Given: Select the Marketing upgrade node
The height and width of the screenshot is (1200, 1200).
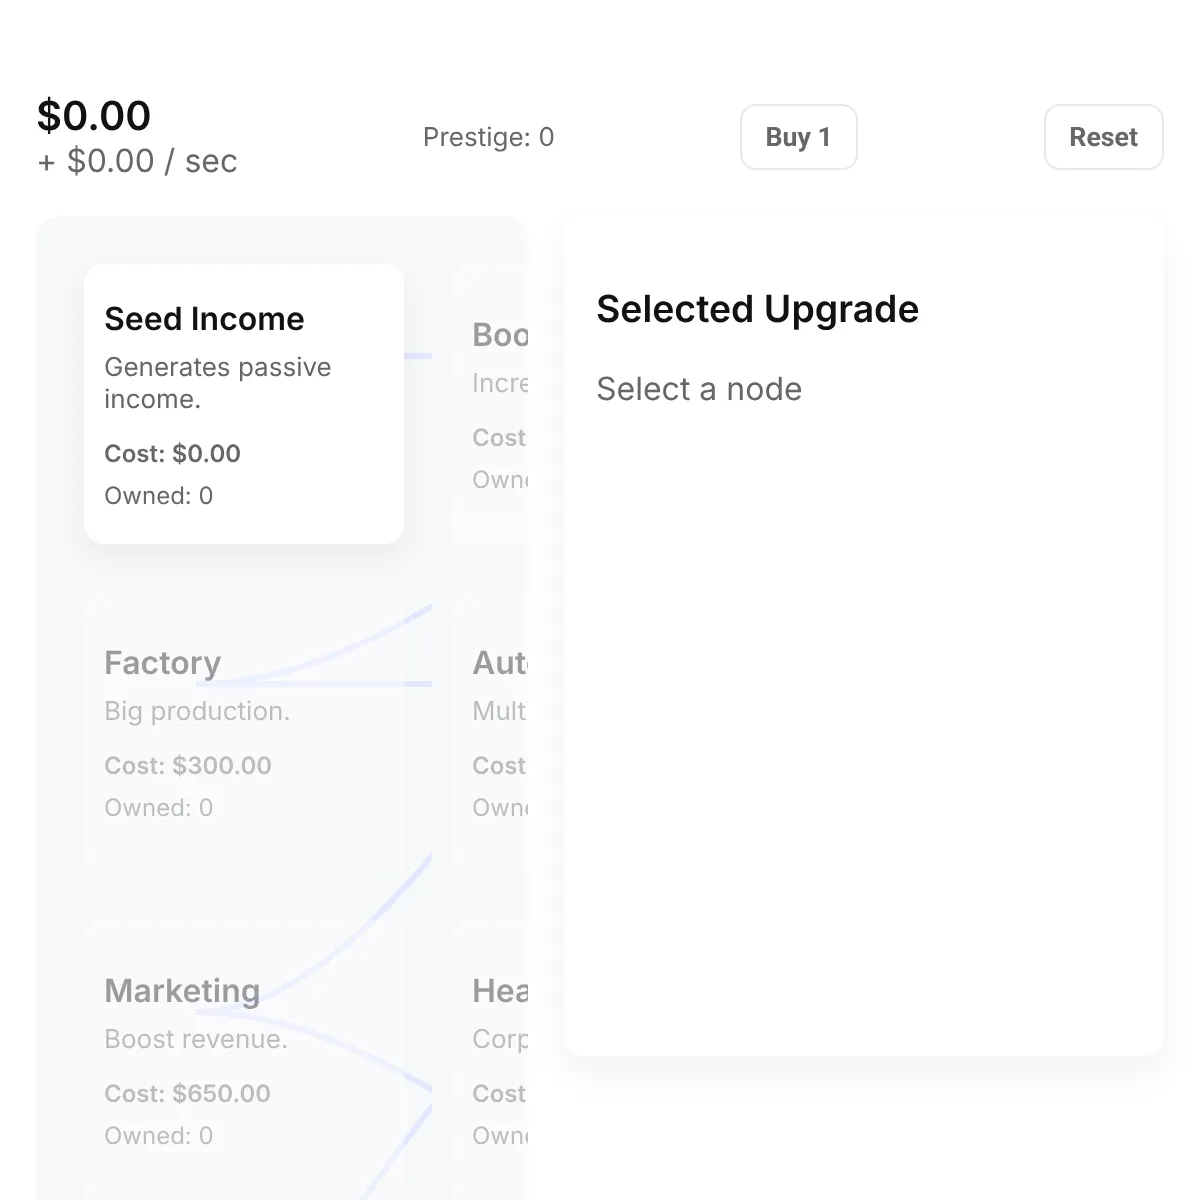Looking at the screenshot, I should (x=244, y=1060).
